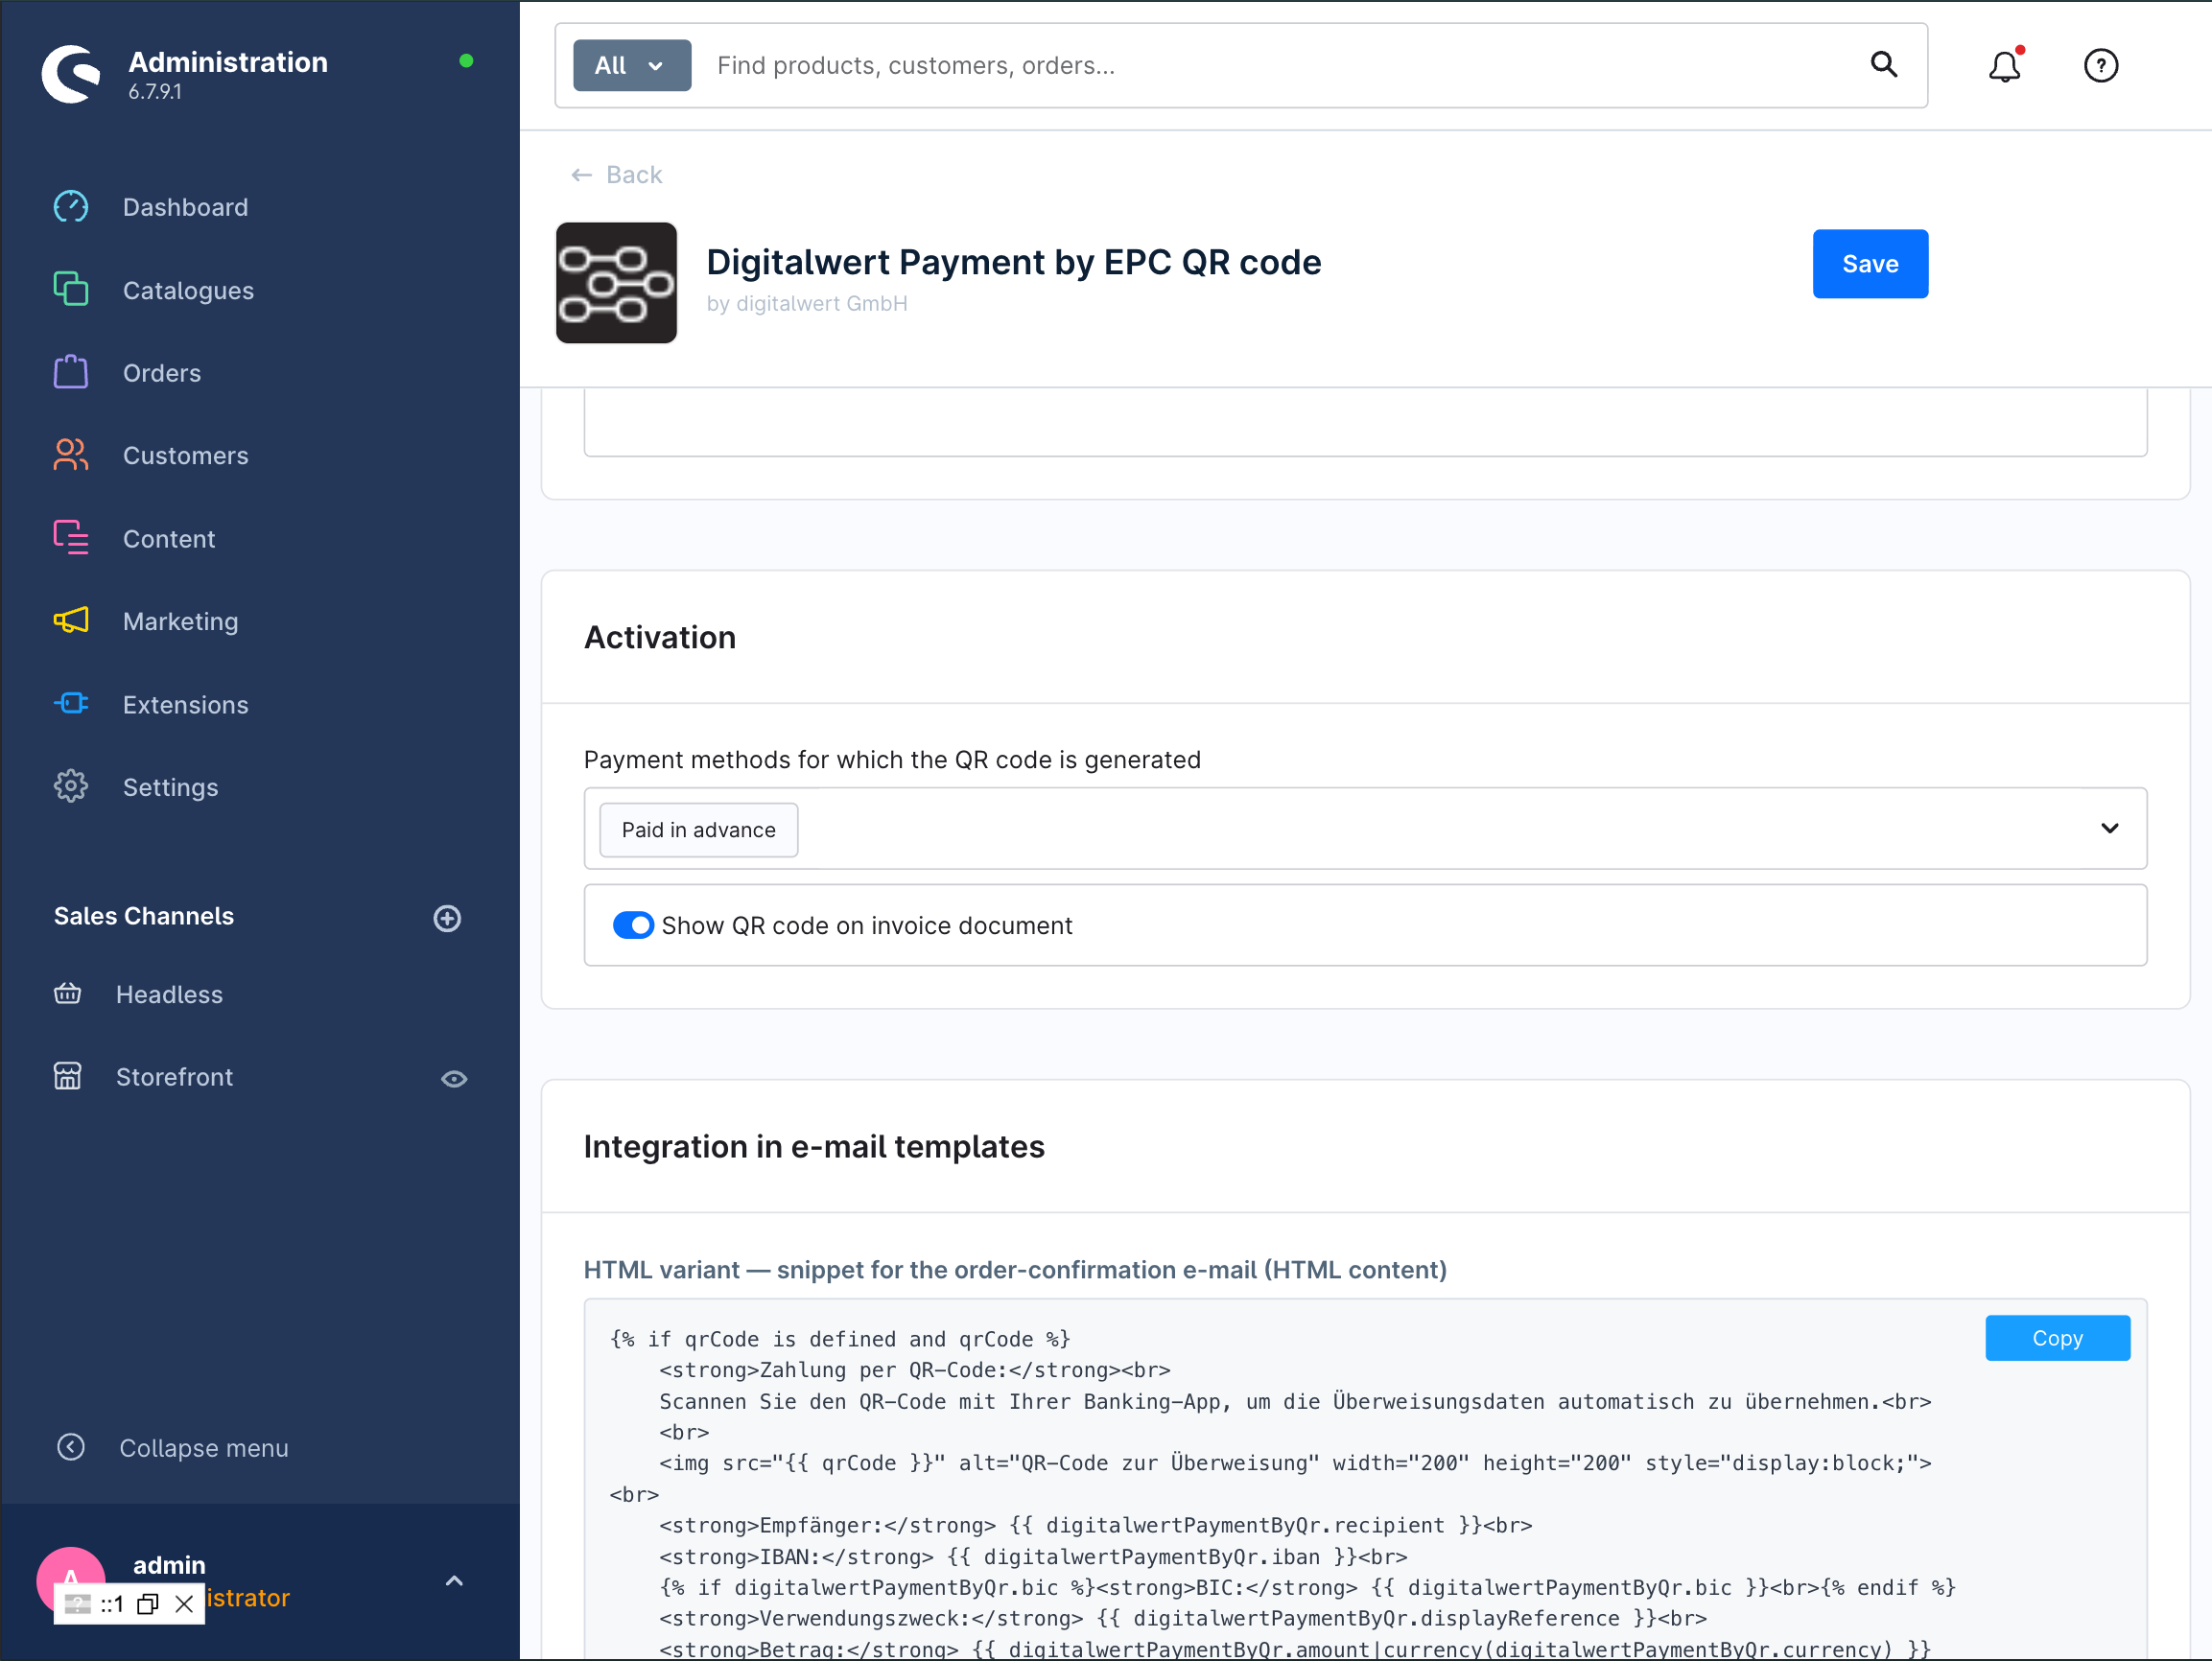Viewport: 2212px width, 1661px height.
Task: Open the Extensions plug icon
Action: pos(71,704)
